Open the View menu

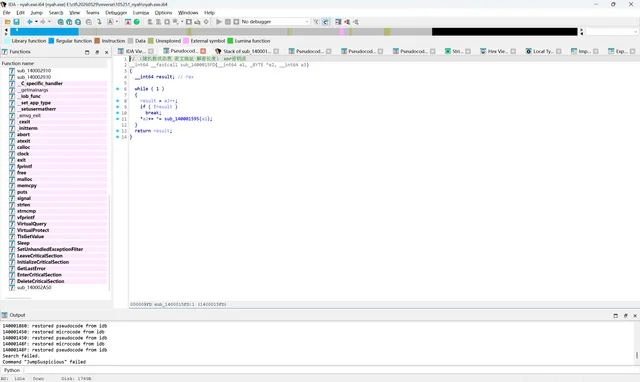click(75, 13)
